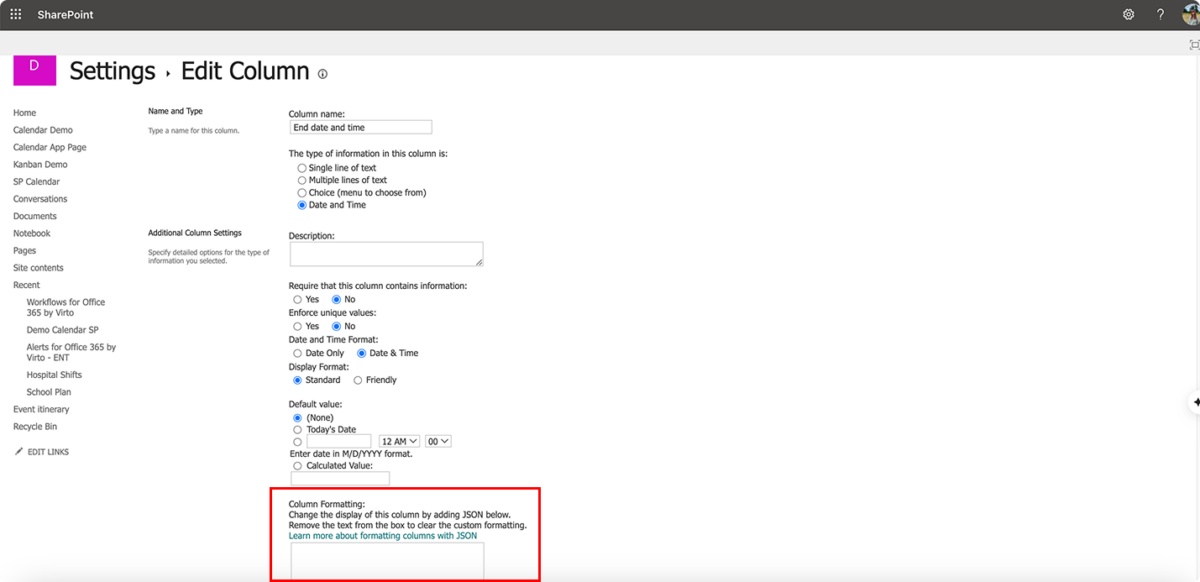Open Hospital Shifts under Recent
This screenshot has width=1200, height=582.
pyautogui.click(x=53, y=374)
